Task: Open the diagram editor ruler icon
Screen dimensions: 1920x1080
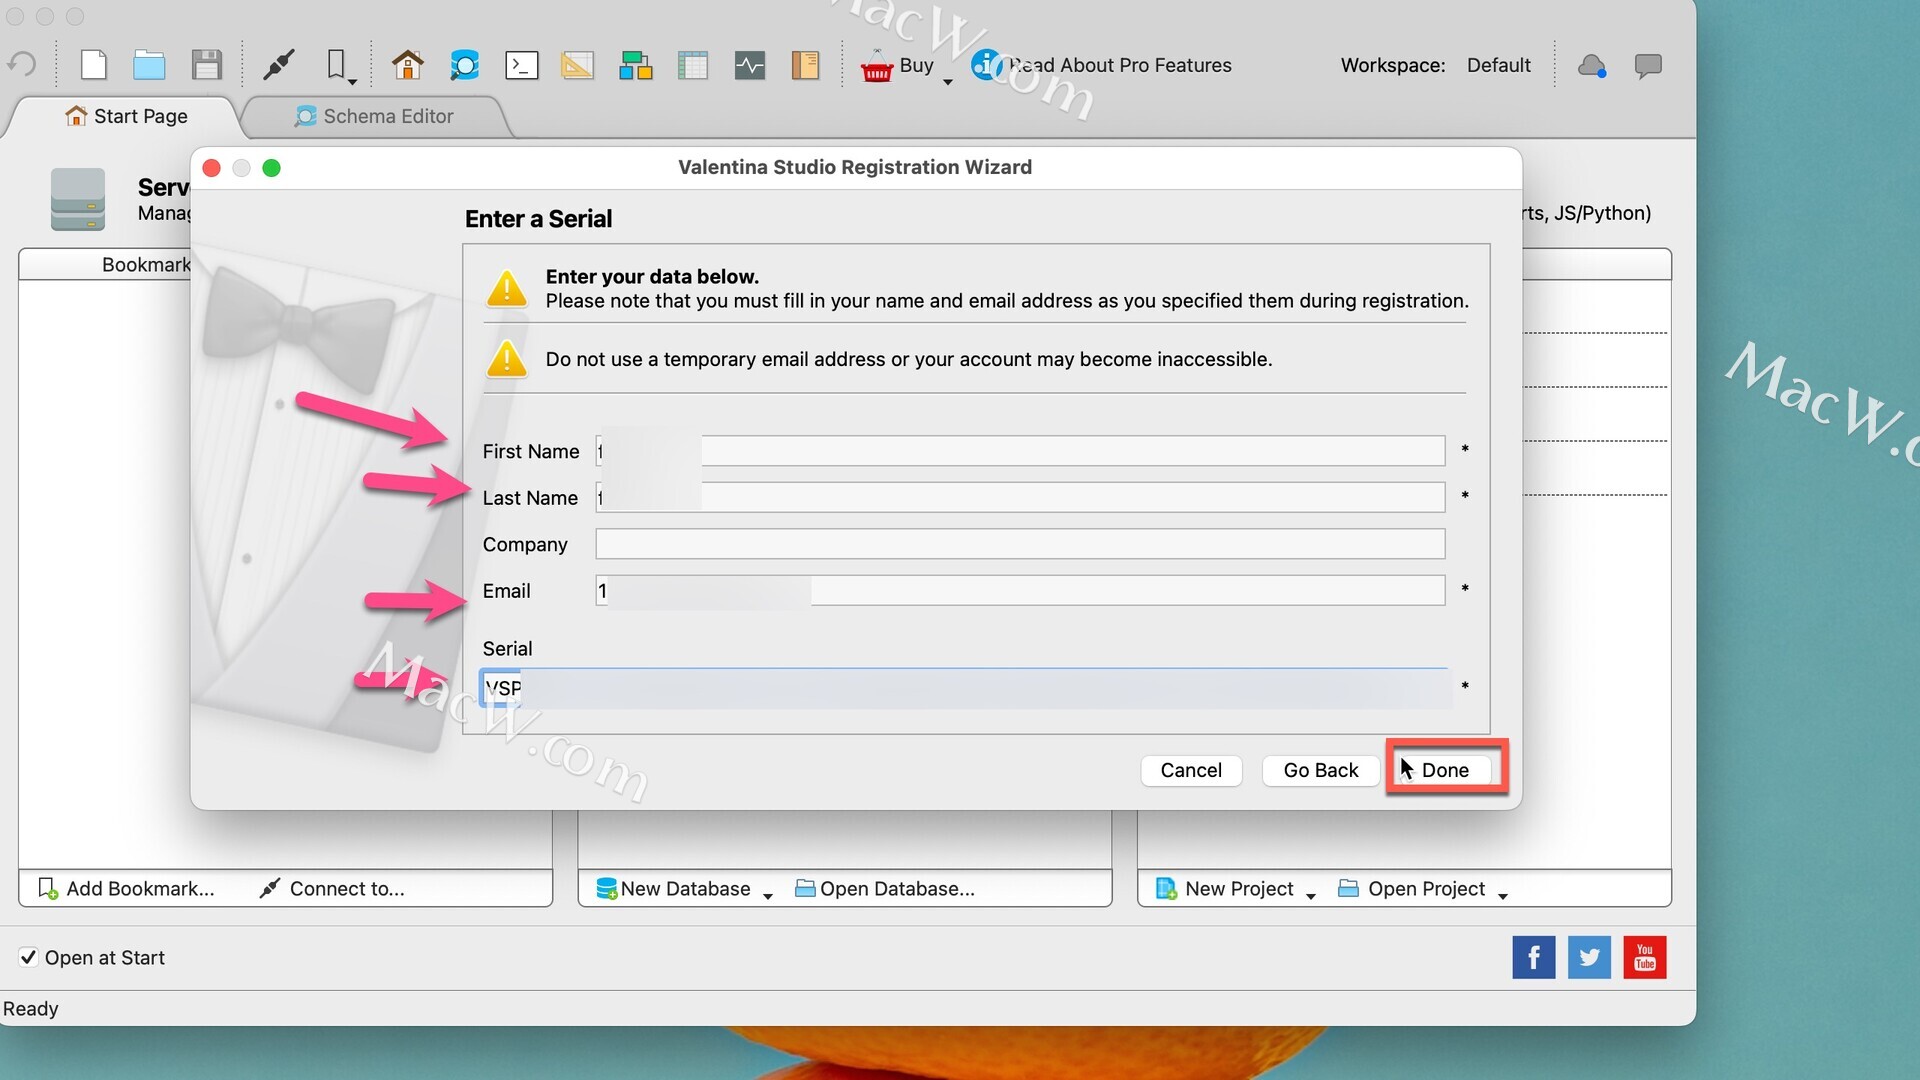Action: pyautogui.click(x=577, y=65)
